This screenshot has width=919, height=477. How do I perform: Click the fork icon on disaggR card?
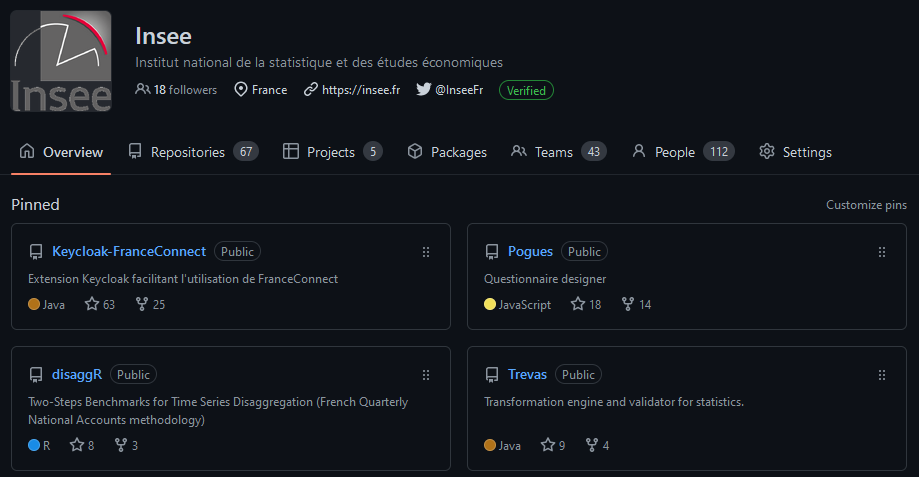(121, 445)
